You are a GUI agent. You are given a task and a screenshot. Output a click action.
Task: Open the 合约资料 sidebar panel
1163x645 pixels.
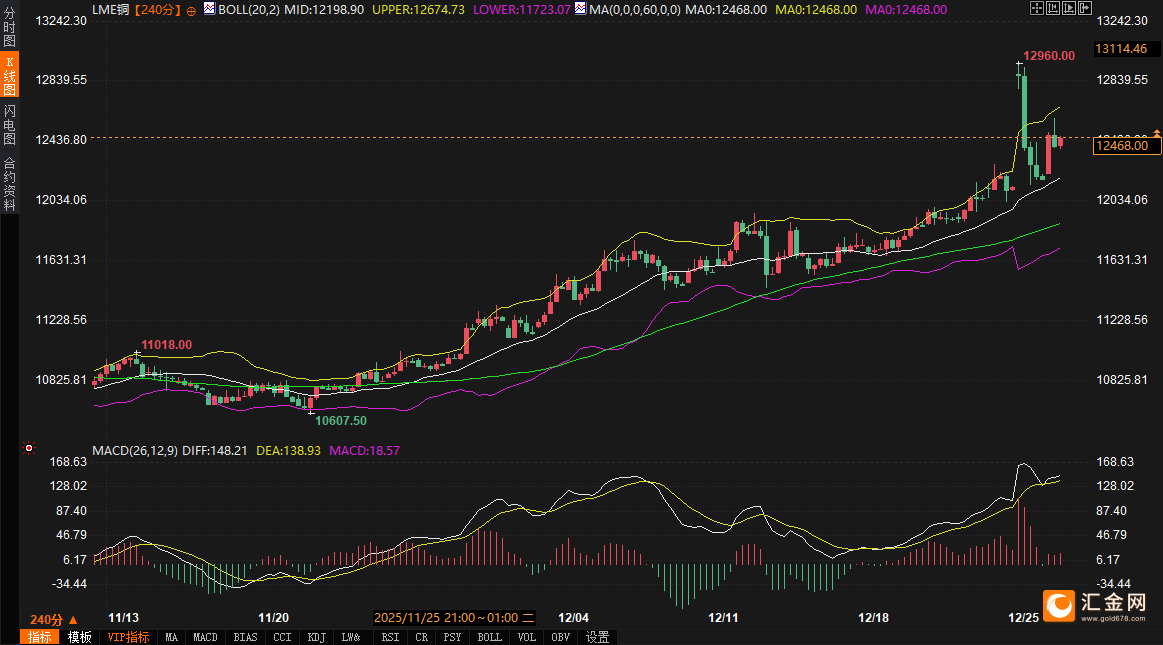tap(9, 184)
